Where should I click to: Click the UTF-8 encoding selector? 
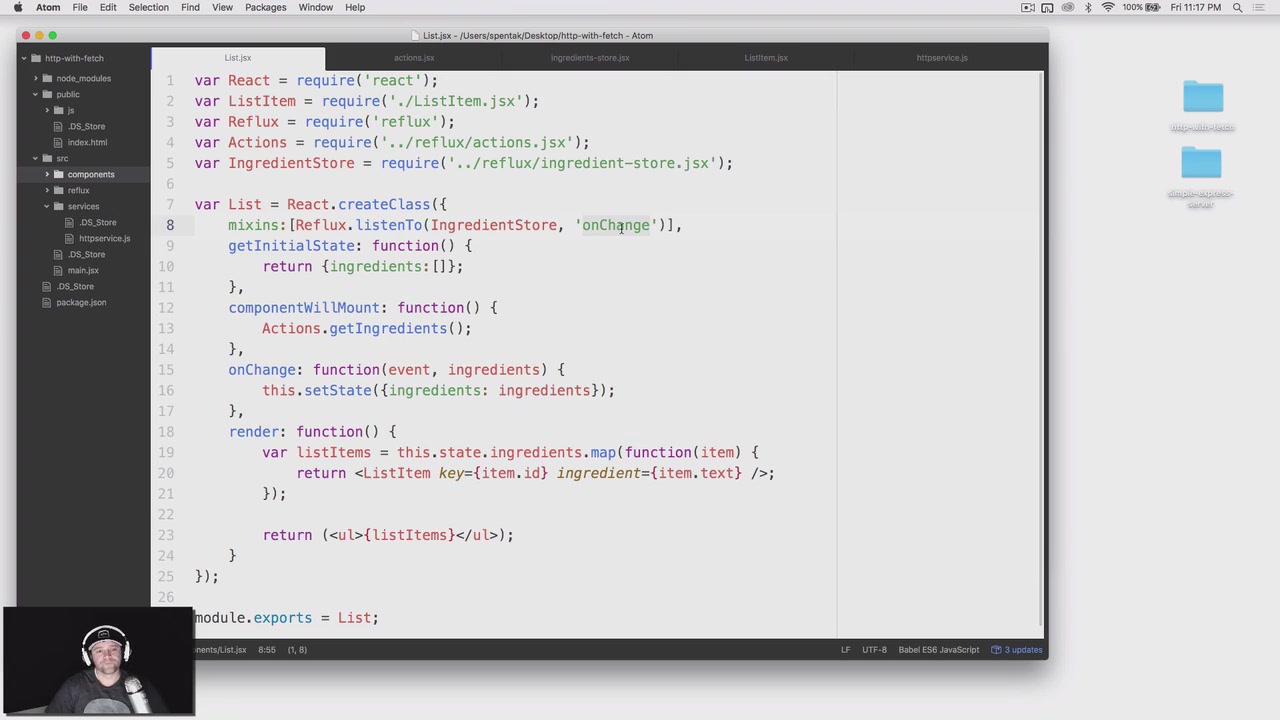tap(874, 650)
